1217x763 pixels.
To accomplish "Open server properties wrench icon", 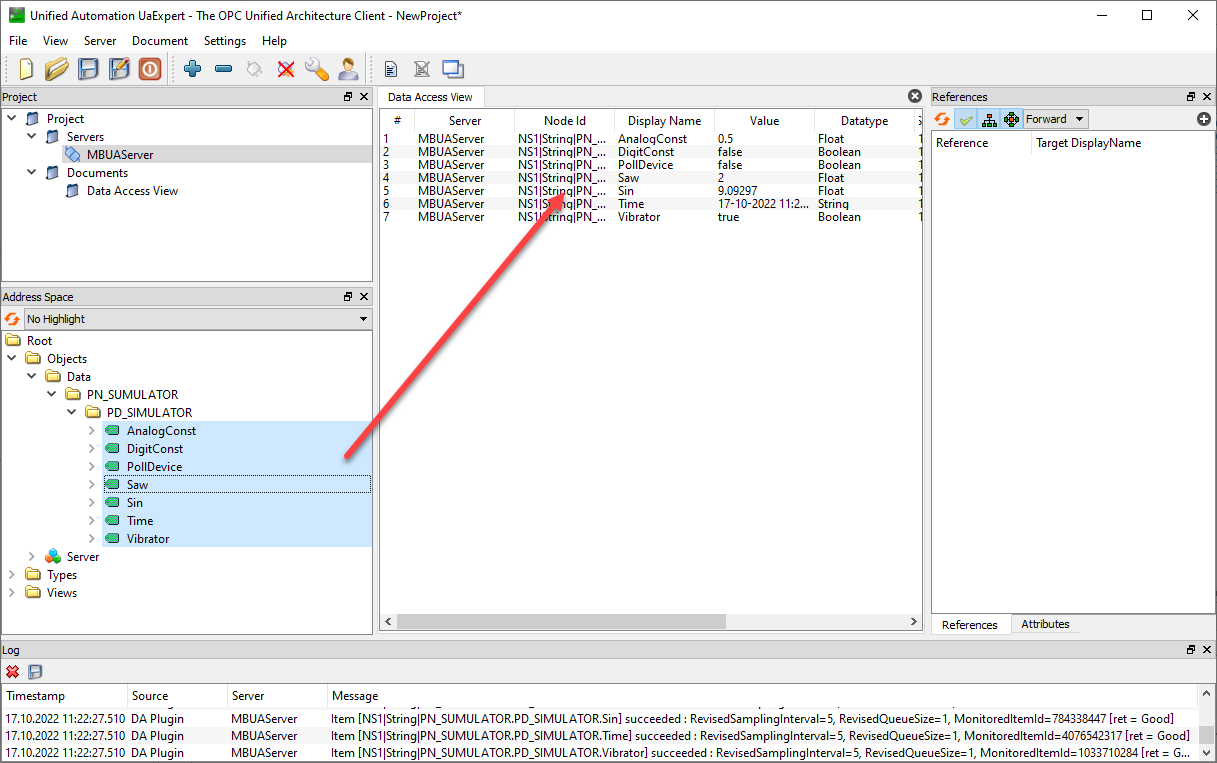I will [x=317, y=69].
